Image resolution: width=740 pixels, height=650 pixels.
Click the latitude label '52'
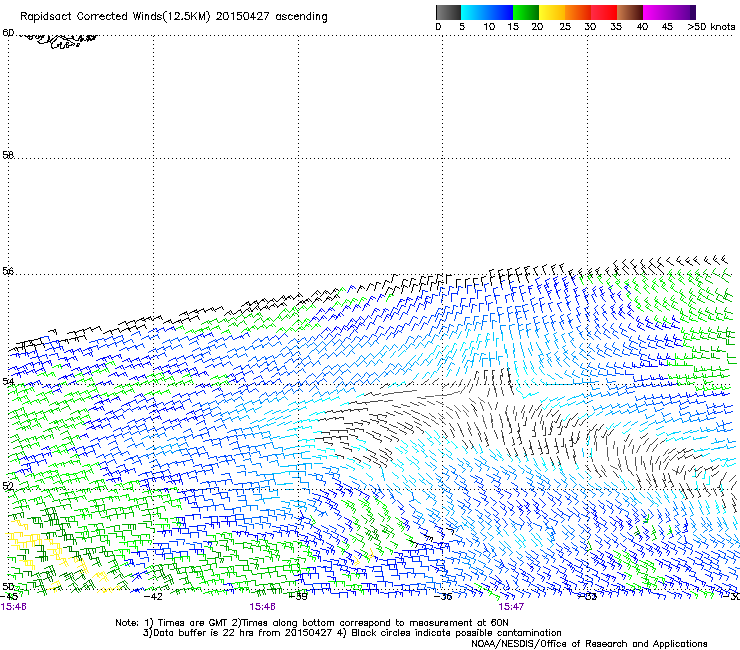[8, 486]
